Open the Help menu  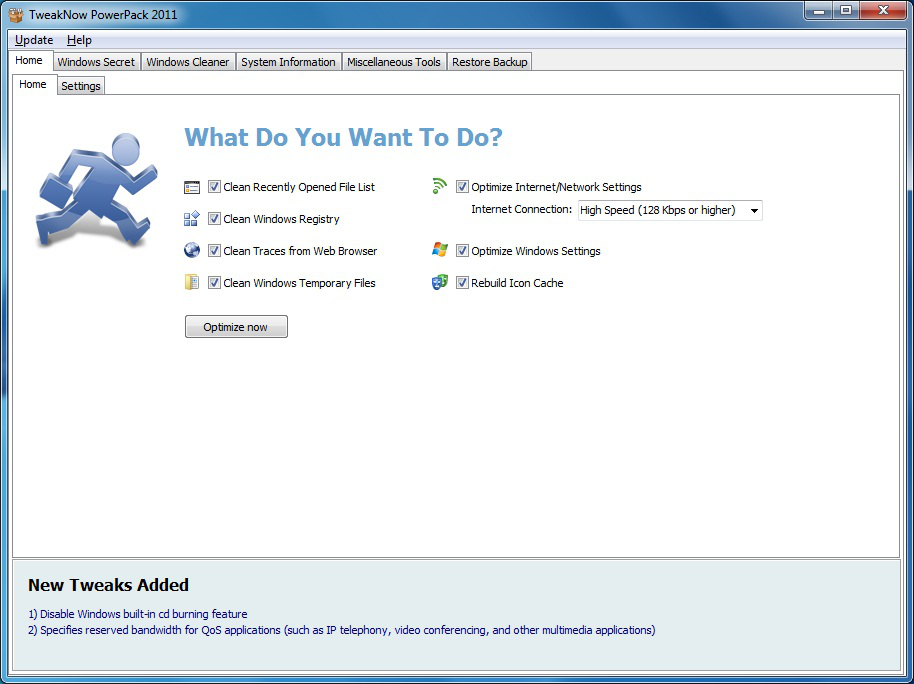(79, 40)
